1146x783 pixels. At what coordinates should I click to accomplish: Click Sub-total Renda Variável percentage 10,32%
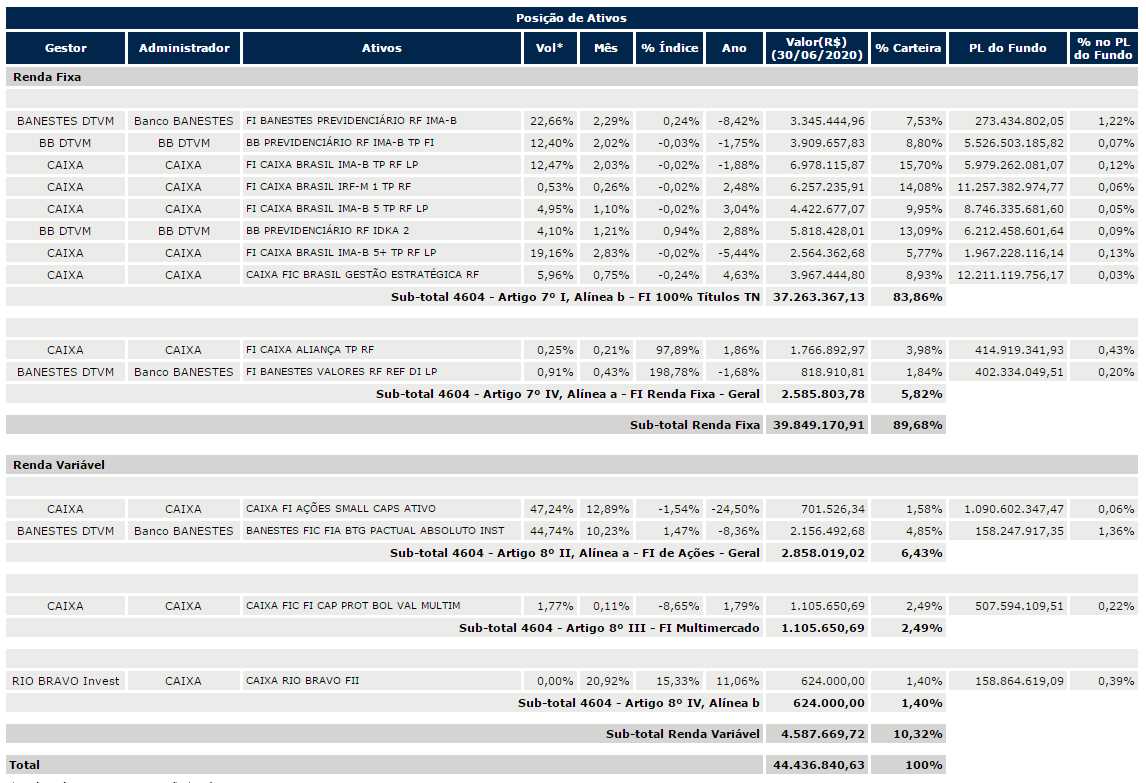click(x=918, y=734)
